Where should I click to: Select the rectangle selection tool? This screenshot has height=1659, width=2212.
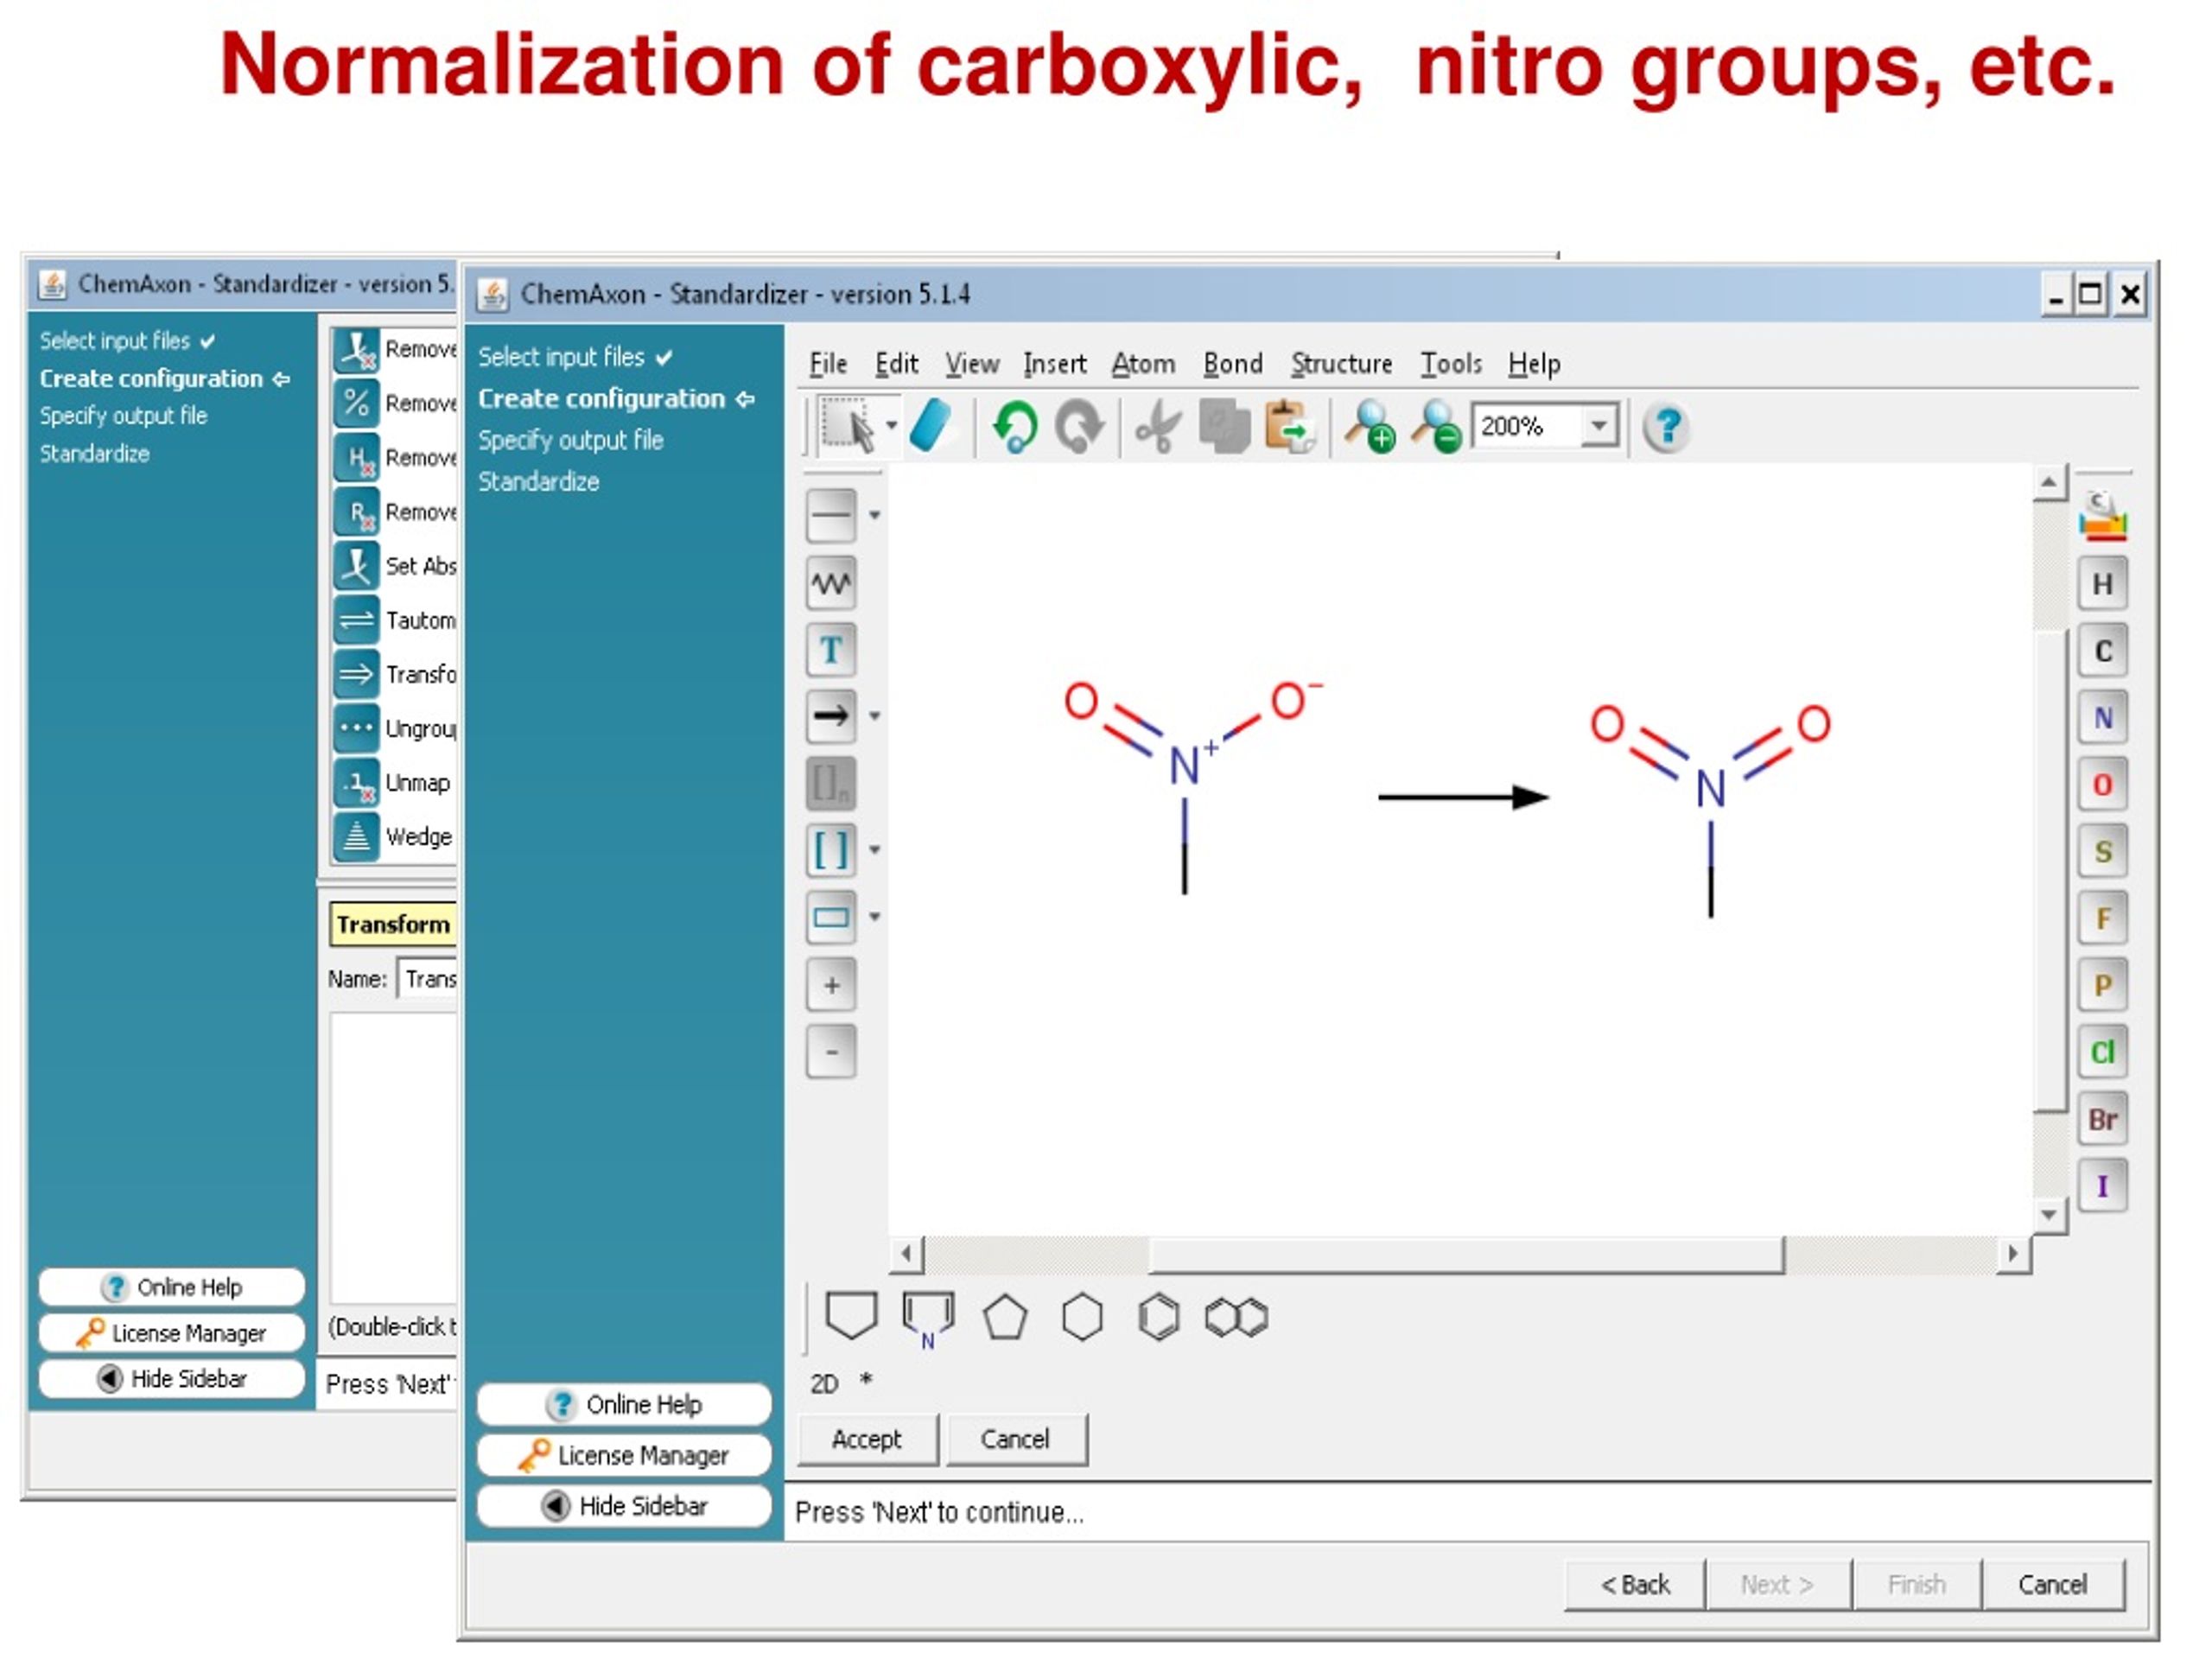click(846, 426)
